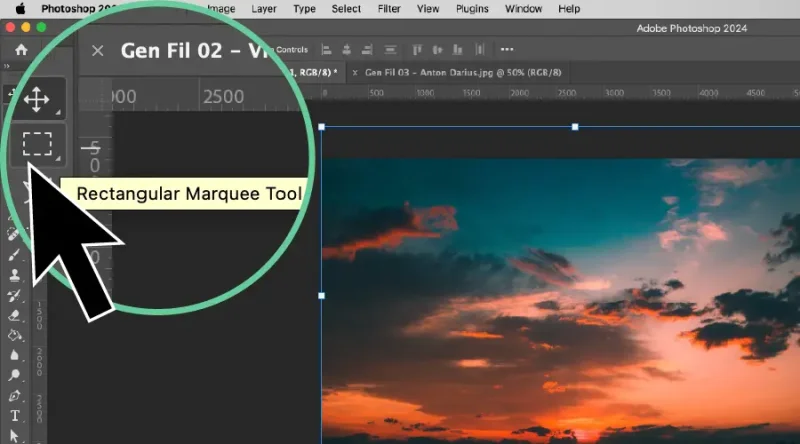Select the Brush tool
800x444 pixels.
click(x=14, y=255)
